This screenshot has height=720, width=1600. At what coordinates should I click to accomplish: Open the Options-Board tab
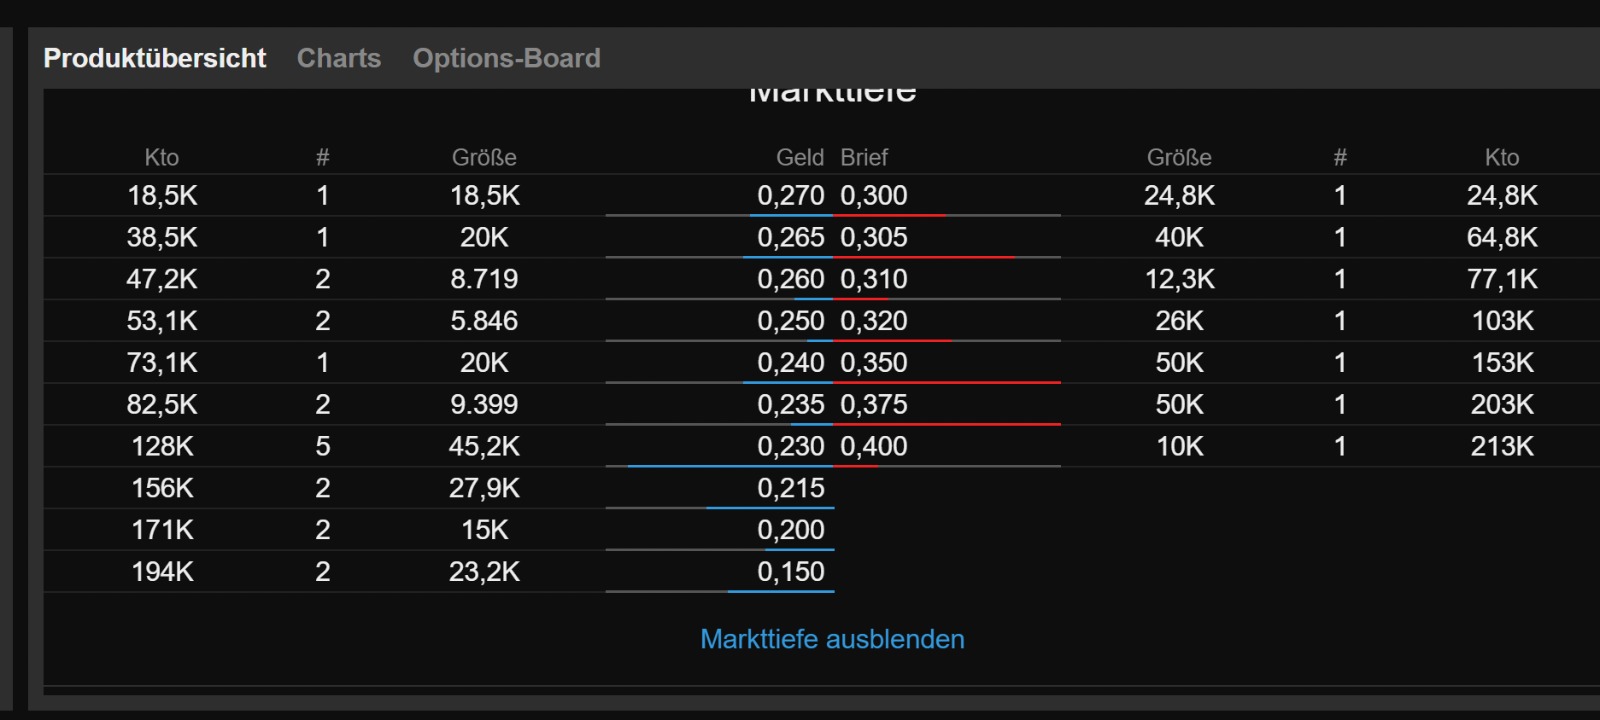(506, 58)
